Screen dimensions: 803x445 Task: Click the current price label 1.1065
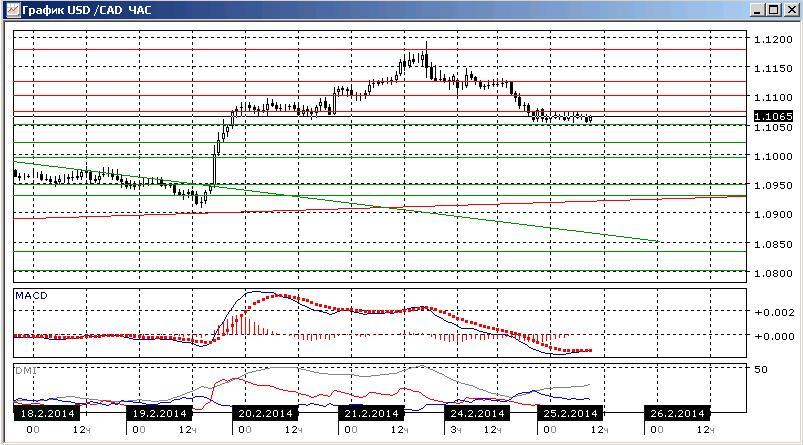[773, 117]
